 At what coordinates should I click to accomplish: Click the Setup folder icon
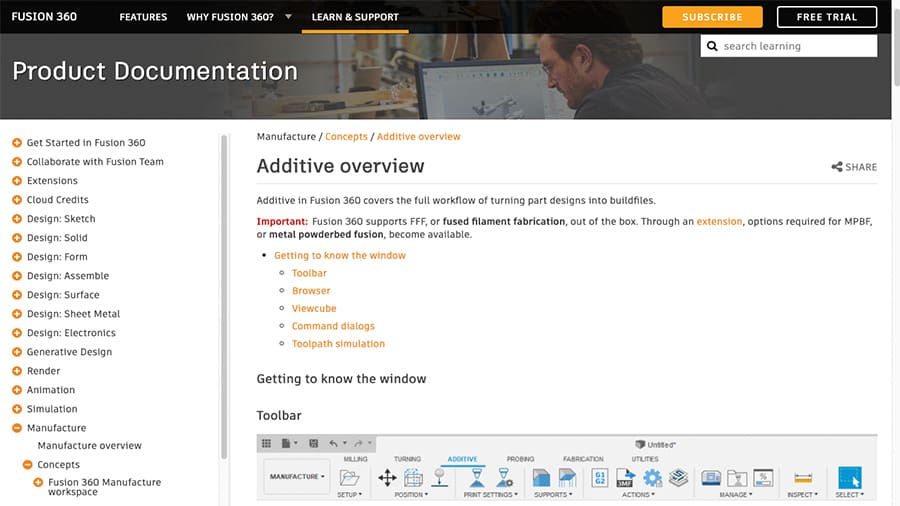[349, 477]
